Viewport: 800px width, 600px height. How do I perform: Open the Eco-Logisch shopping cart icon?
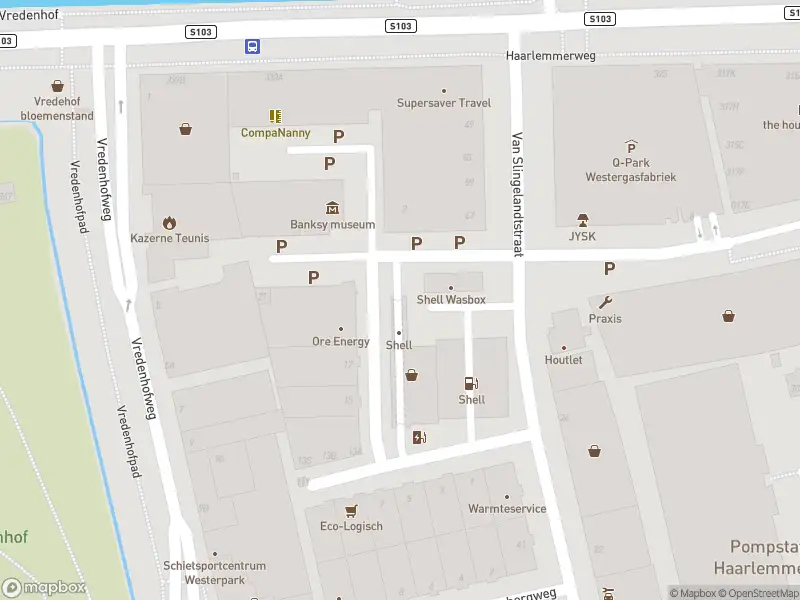point(351,511)
